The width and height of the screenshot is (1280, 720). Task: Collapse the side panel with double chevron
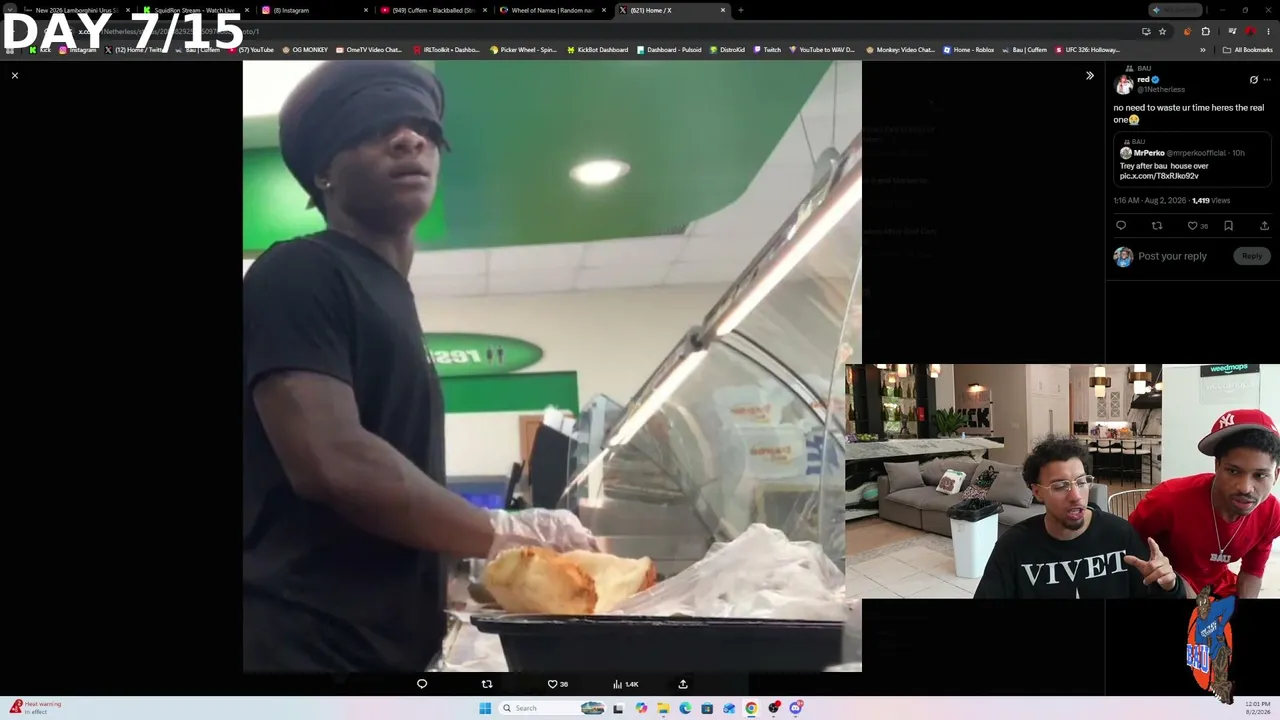tap(1090, 76)
